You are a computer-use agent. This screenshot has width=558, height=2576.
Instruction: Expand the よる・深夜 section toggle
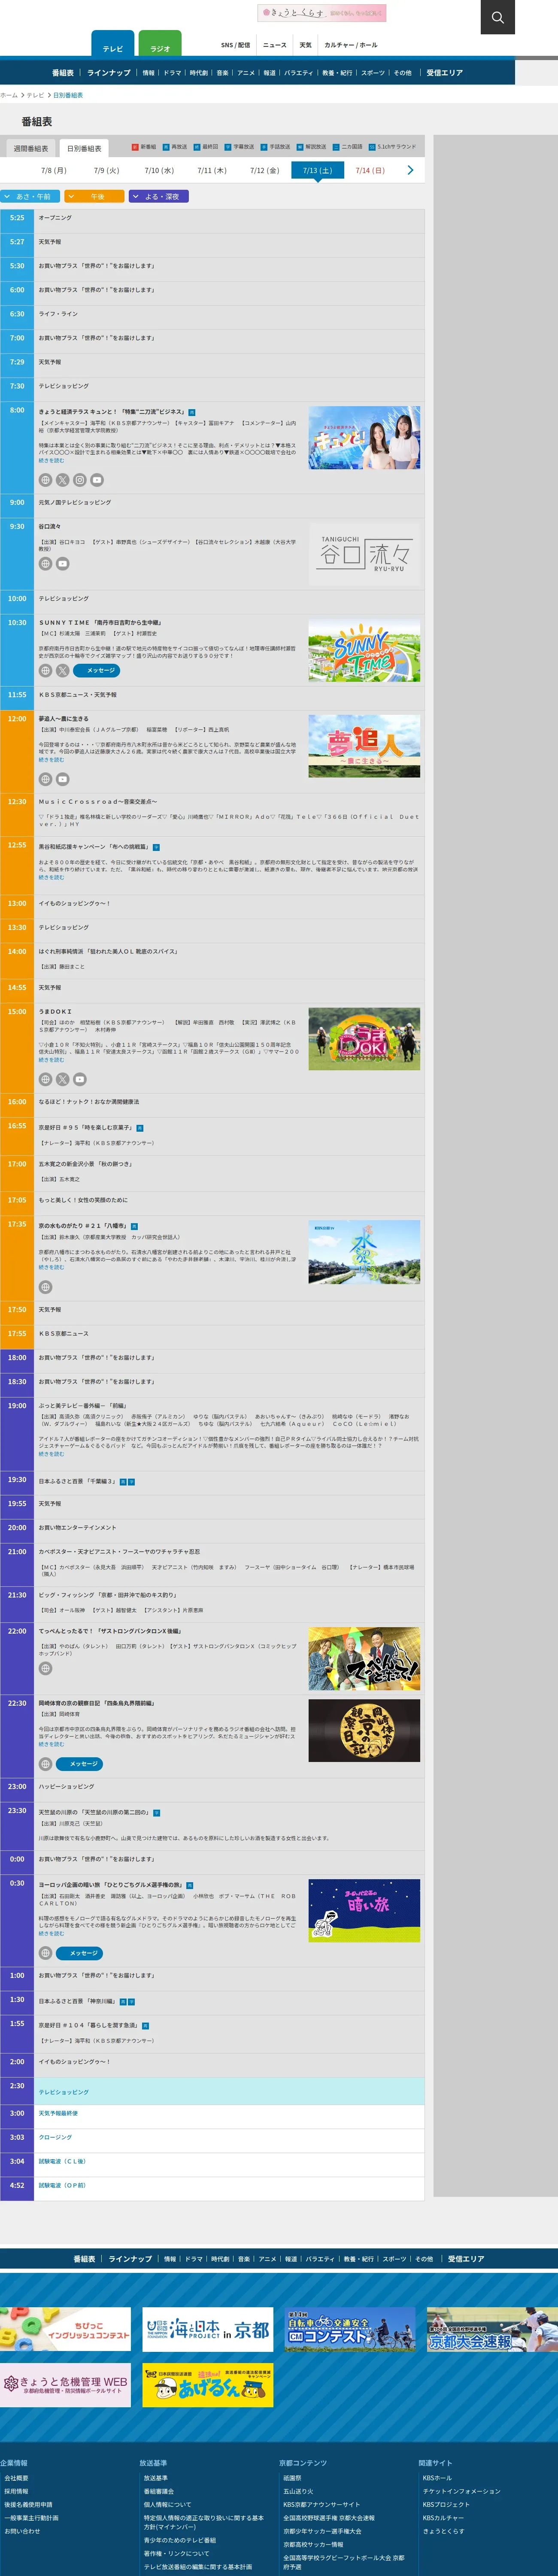click(x=159, y=197)
